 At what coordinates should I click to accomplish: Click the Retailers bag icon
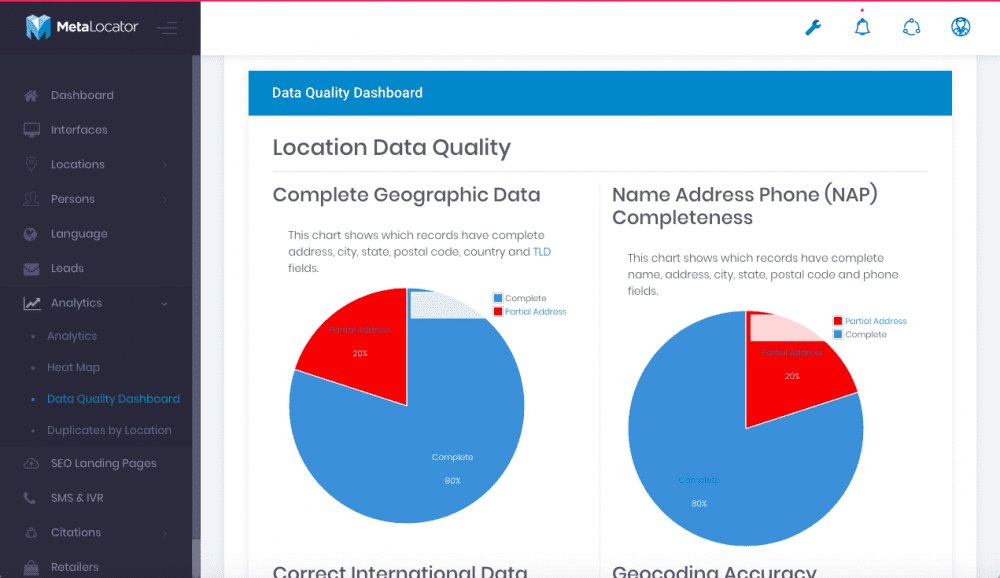coord(31,567)
